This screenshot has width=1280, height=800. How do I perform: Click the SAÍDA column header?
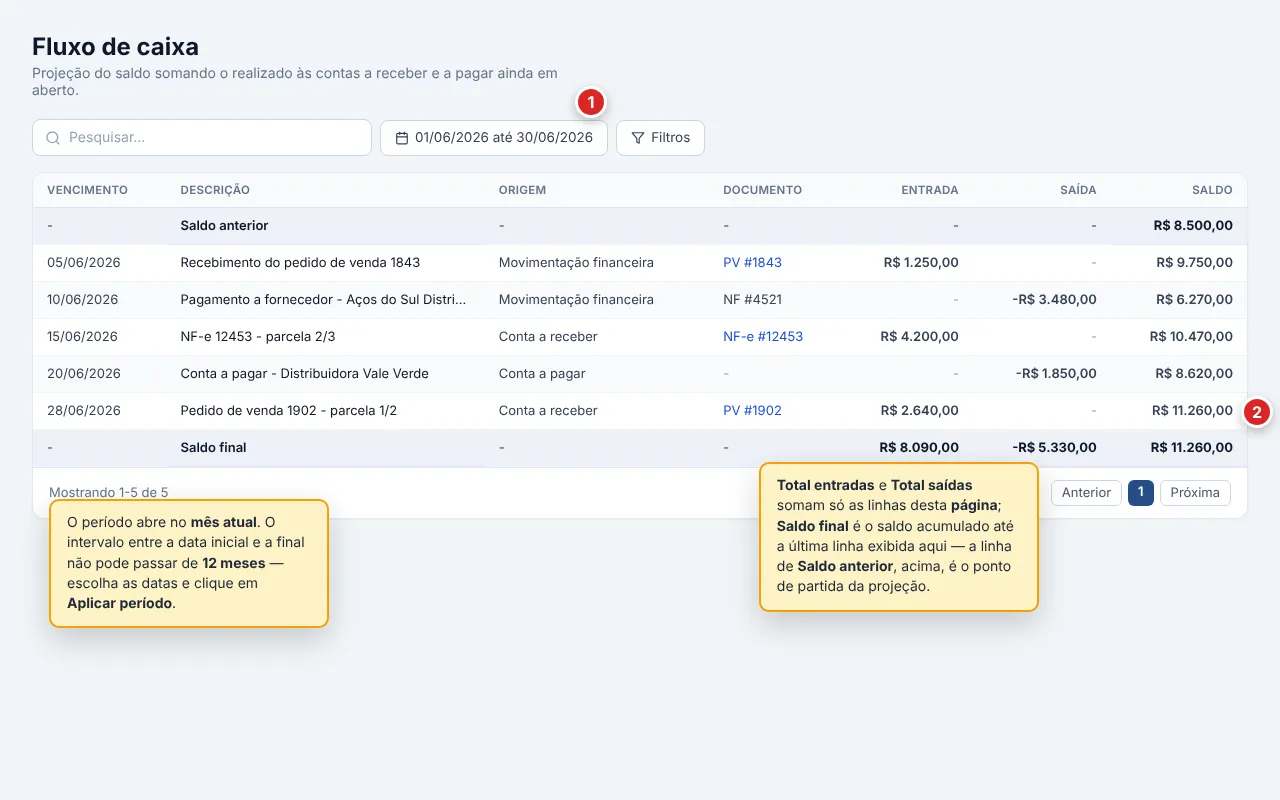pos(1078,190)
